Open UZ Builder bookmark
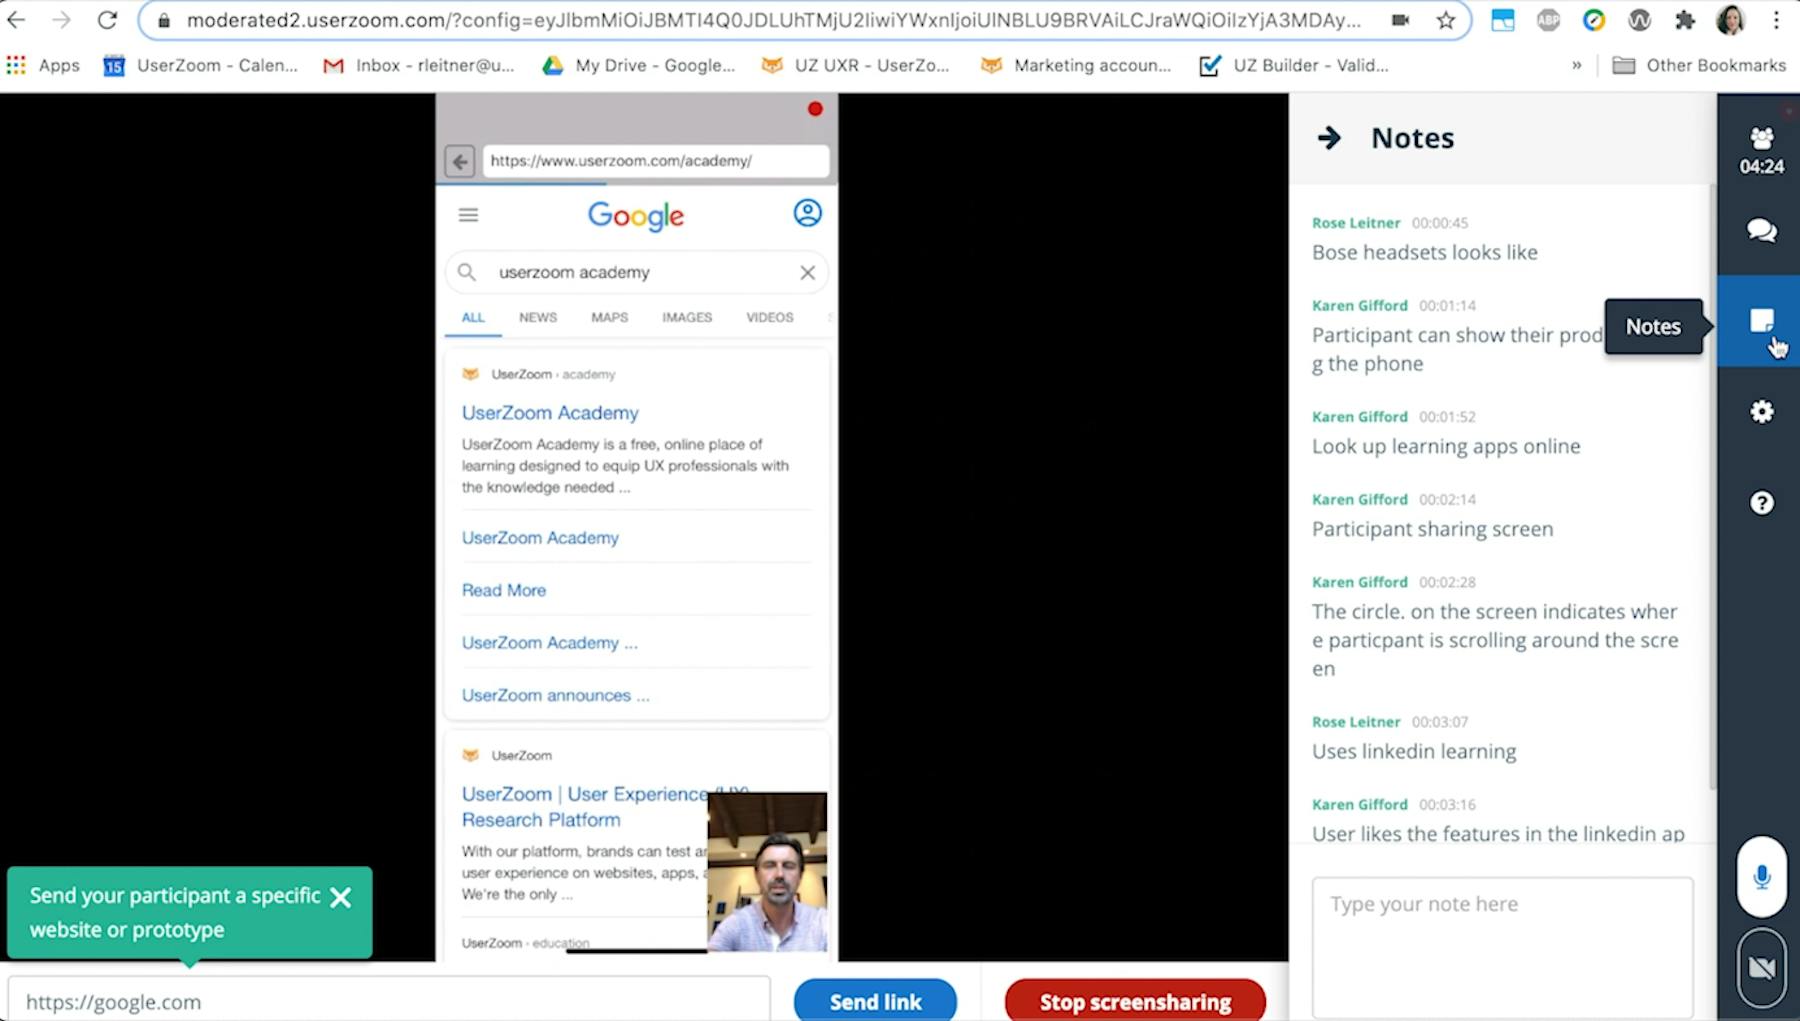 click(x=1294, y=65)
